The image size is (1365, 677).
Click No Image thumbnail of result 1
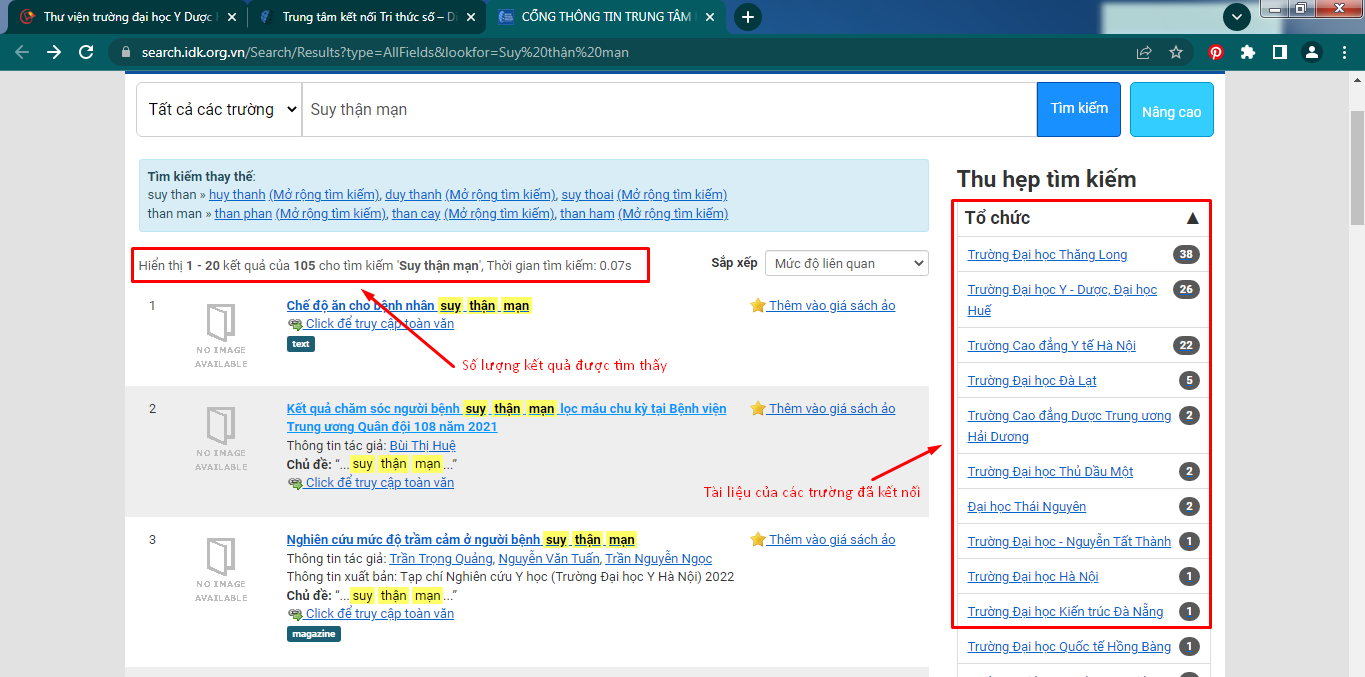pyautogui.click(x=221, y=334)
